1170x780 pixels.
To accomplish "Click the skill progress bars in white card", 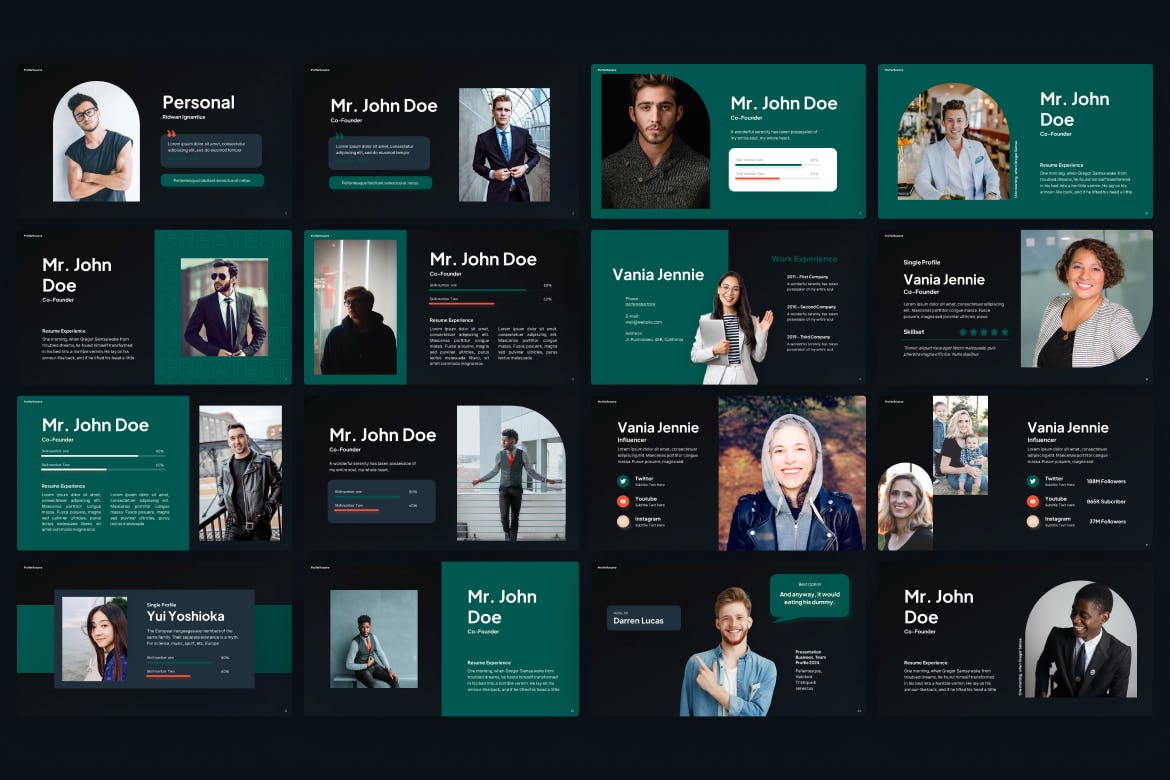I will click(x=782, y=169).
